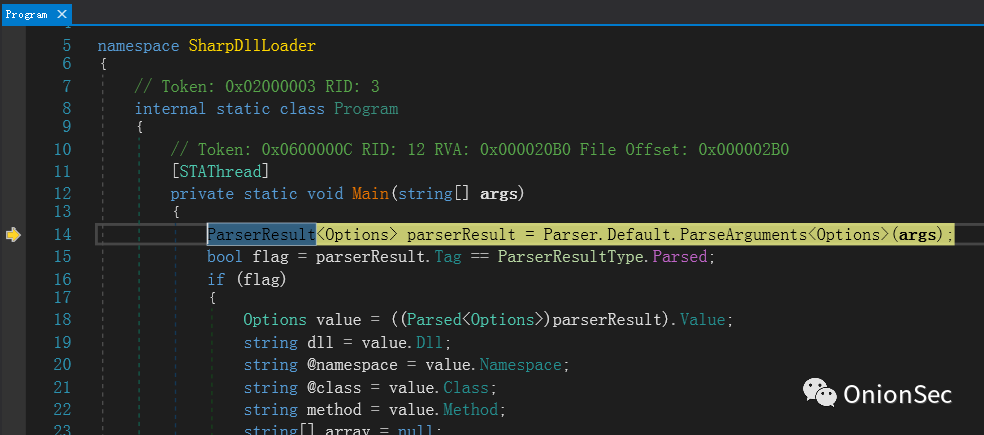Select the SharpDllLoader namespace name
The height and width of the screenshot is (435, 984).
(x=252, y=46)
